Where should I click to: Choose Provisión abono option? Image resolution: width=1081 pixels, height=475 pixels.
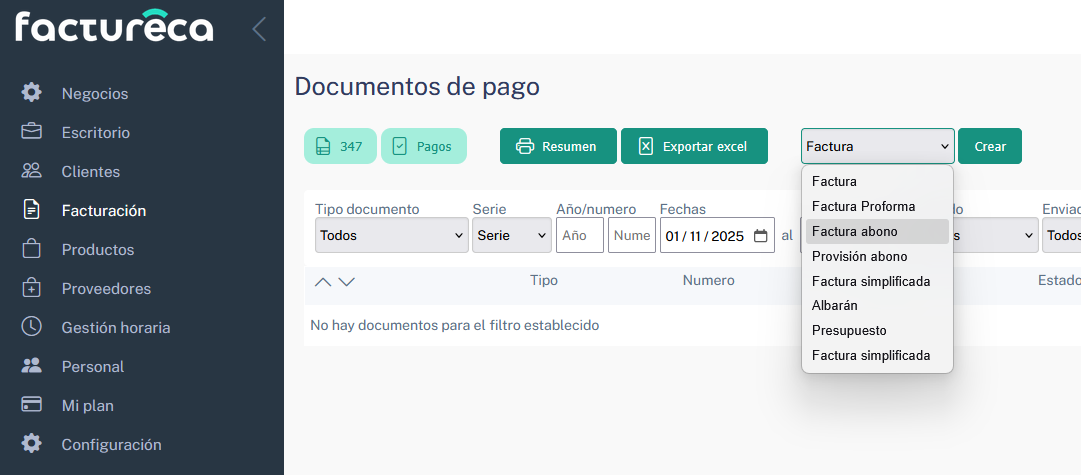[x=877, y=256]
